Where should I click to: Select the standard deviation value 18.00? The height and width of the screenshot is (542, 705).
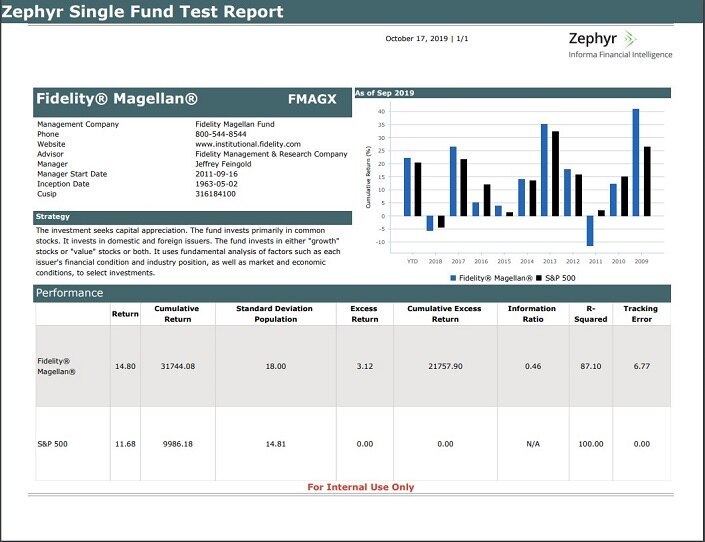pyautogui.click(x=276, y=366)
